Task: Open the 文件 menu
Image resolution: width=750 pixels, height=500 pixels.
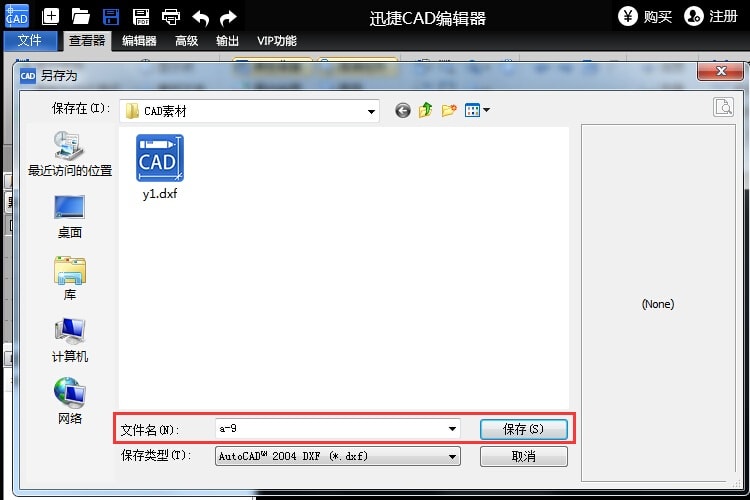Action: [30, 41]
